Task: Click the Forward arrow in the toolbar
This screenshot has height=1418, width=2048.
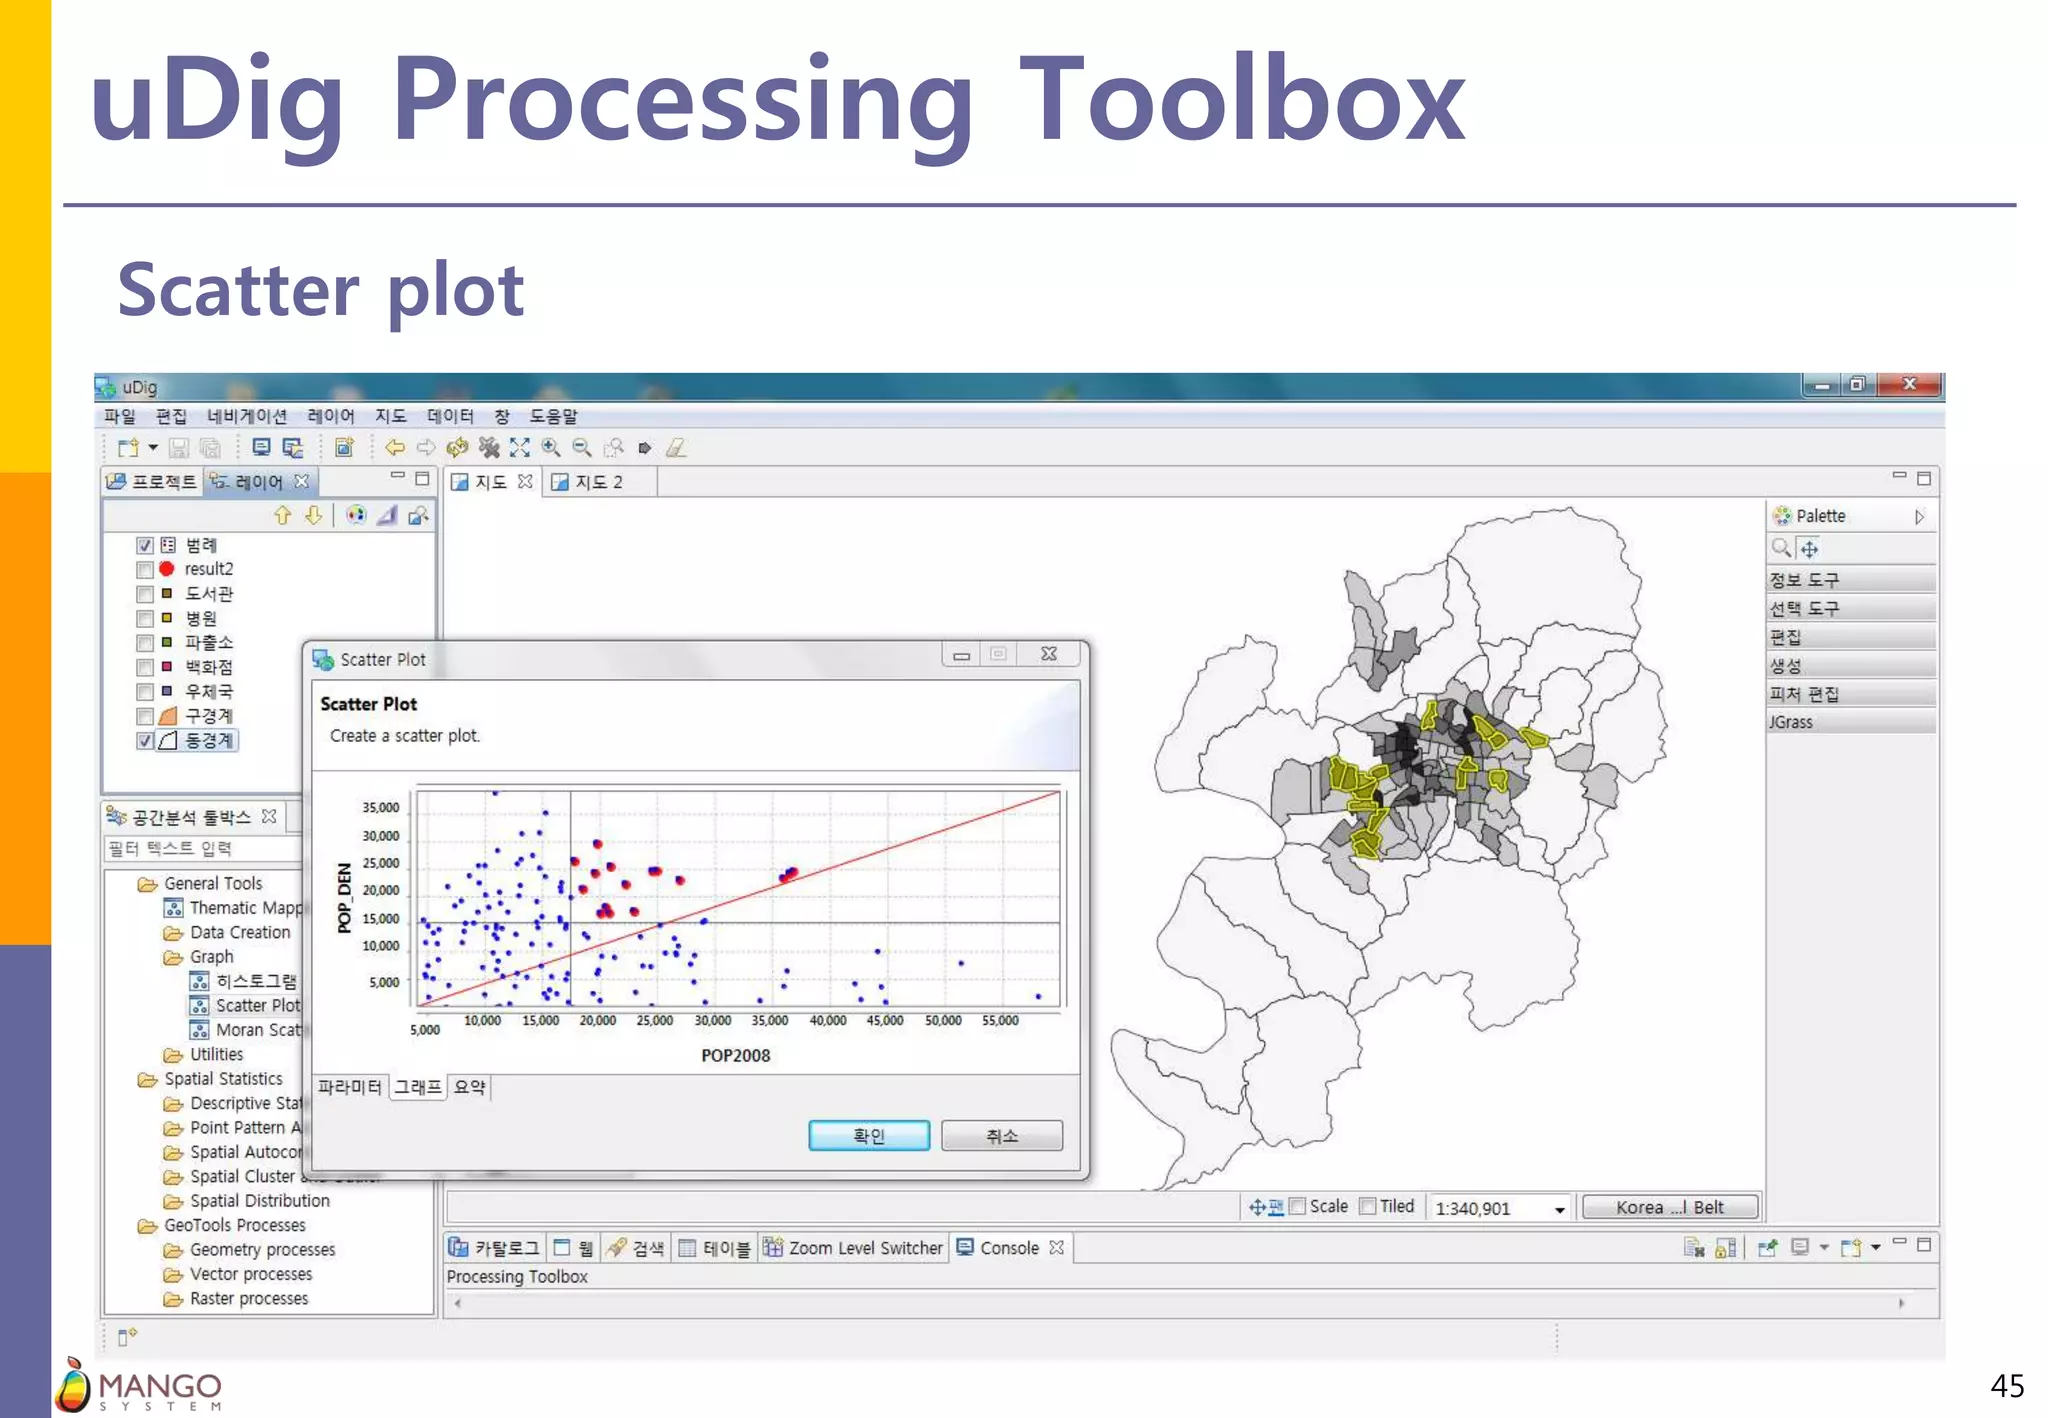Action: click(426, 448)
